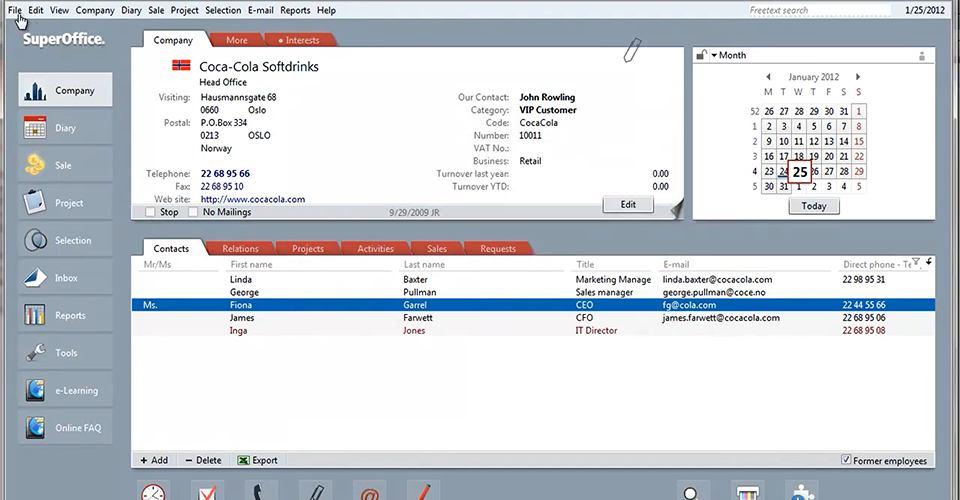Open the Diary navigator button
This screenshot has width=960, height=500.
pyautogui.click(x=65, y=128)
